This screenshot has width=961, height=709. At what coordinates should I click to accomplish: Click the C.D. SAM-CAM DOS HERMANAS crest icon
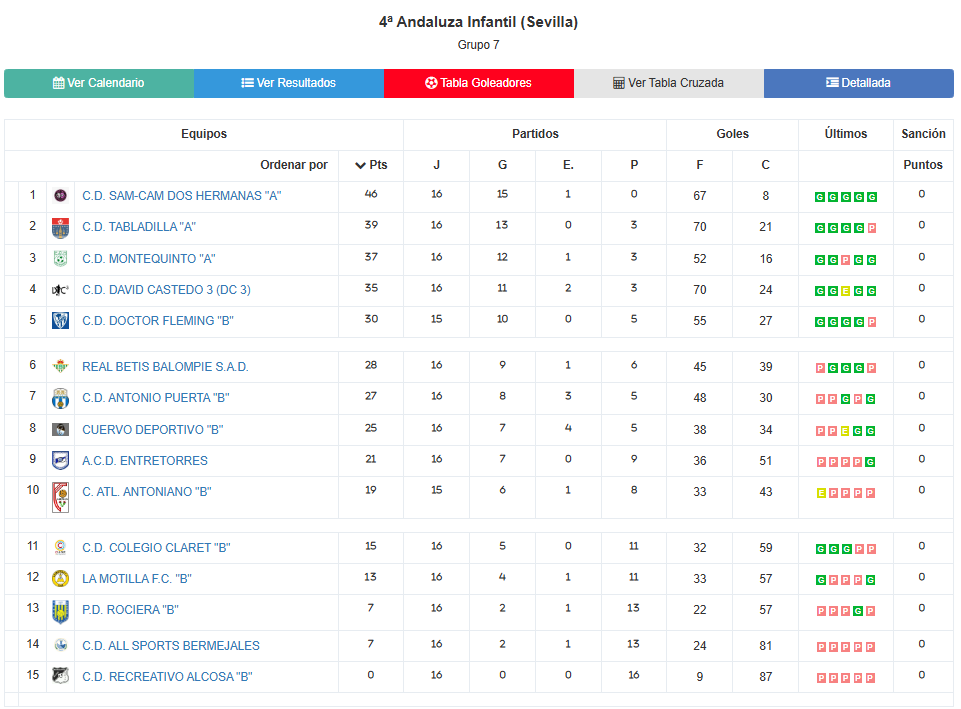pyautogui.click(x=60, y=196)
